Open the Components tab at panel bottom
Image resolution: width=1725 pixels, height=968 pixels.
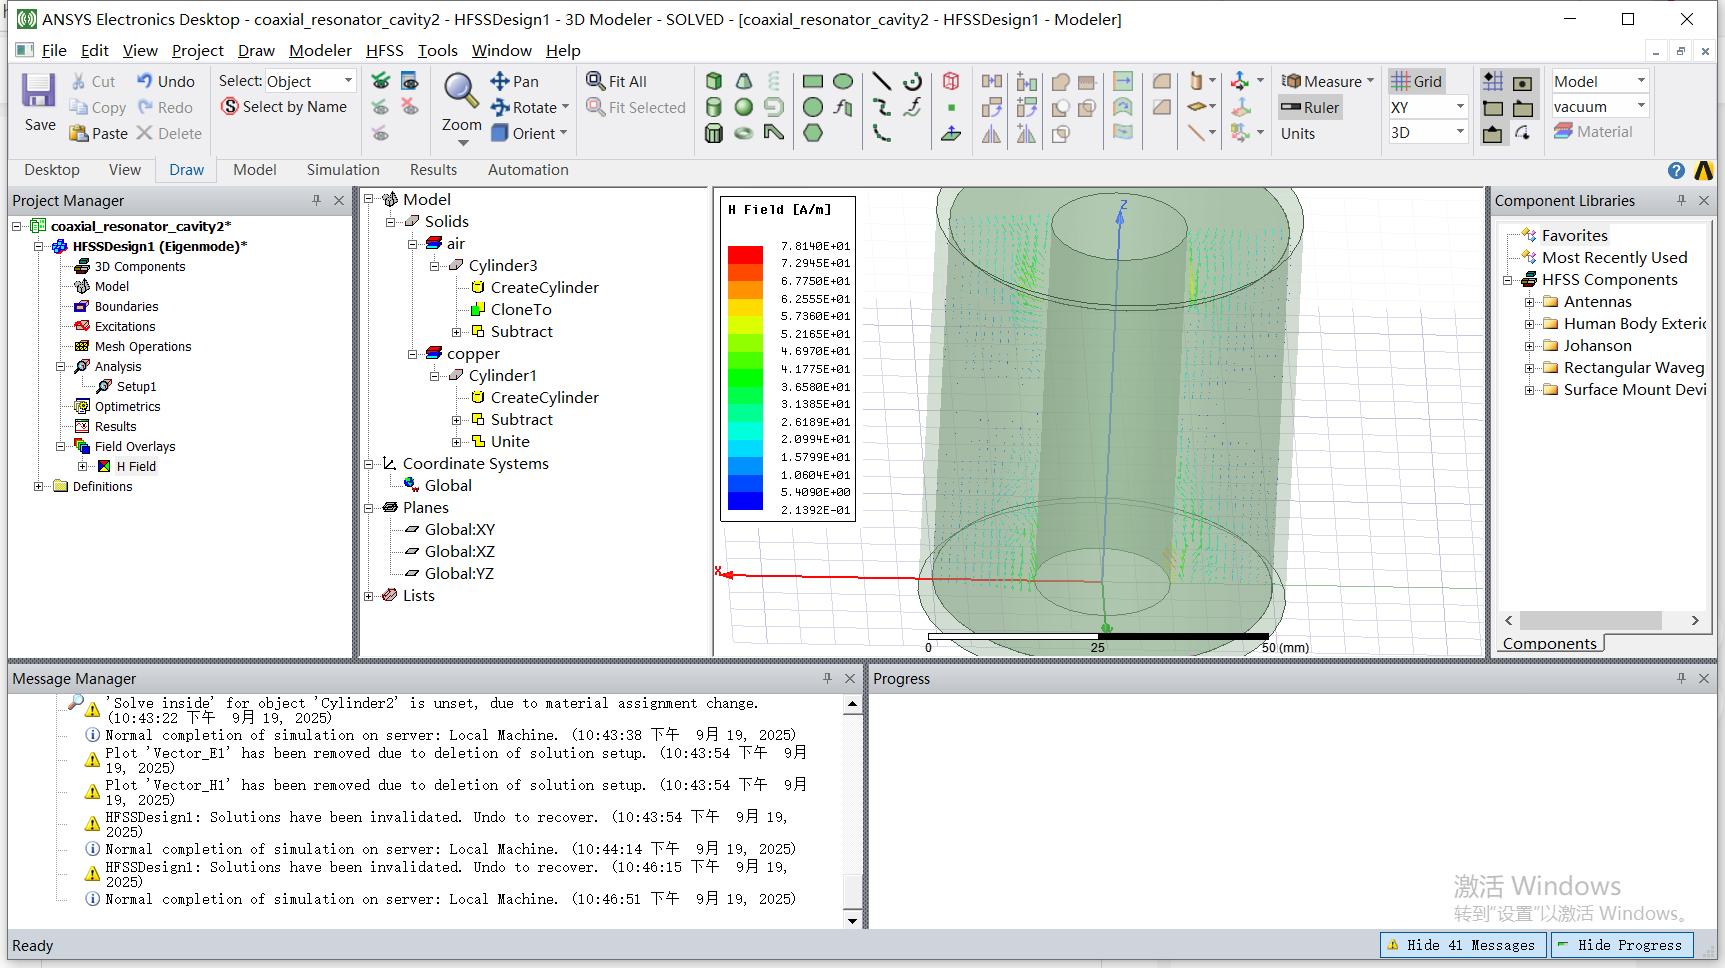1549,644
